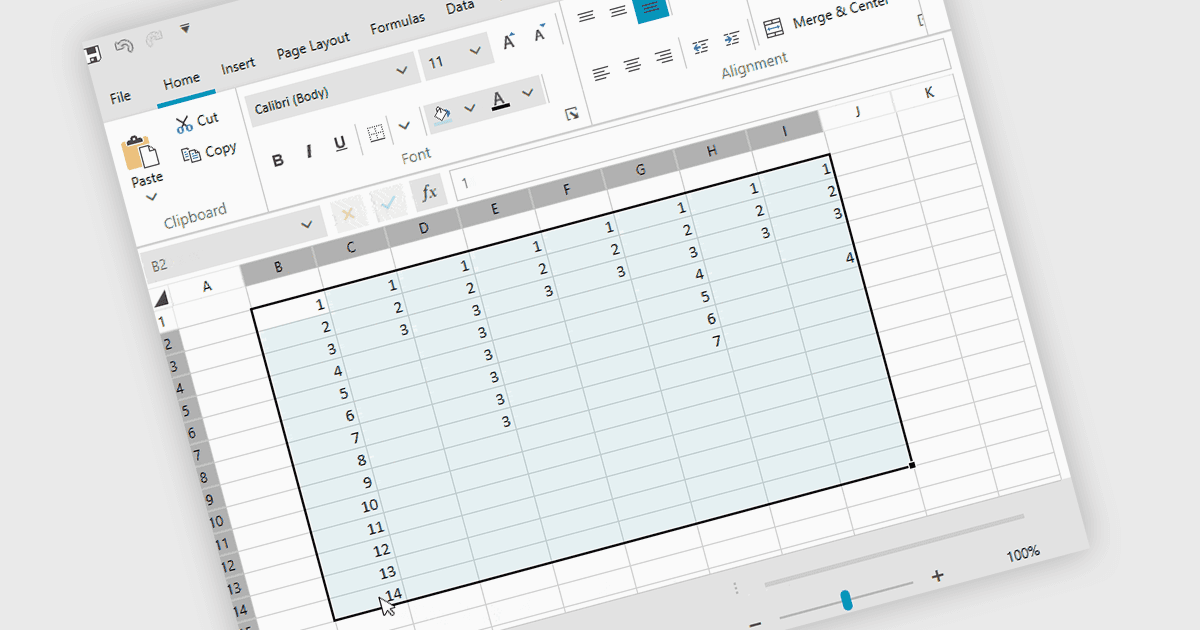The height and width of the screenshot is (630, 1200).
Task: Expand the Font Color dropdown arrow
Action: click(529, 93)
